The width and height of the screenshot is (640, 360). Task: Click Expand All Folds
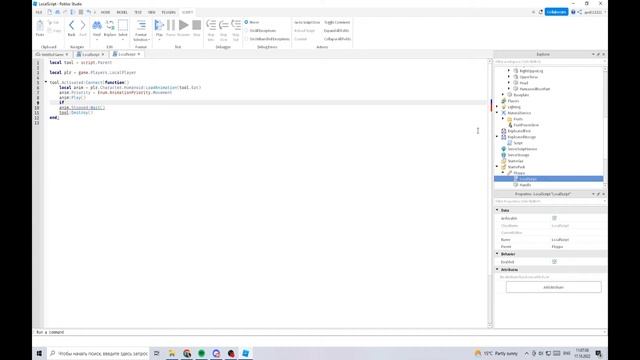coord(336,31)
